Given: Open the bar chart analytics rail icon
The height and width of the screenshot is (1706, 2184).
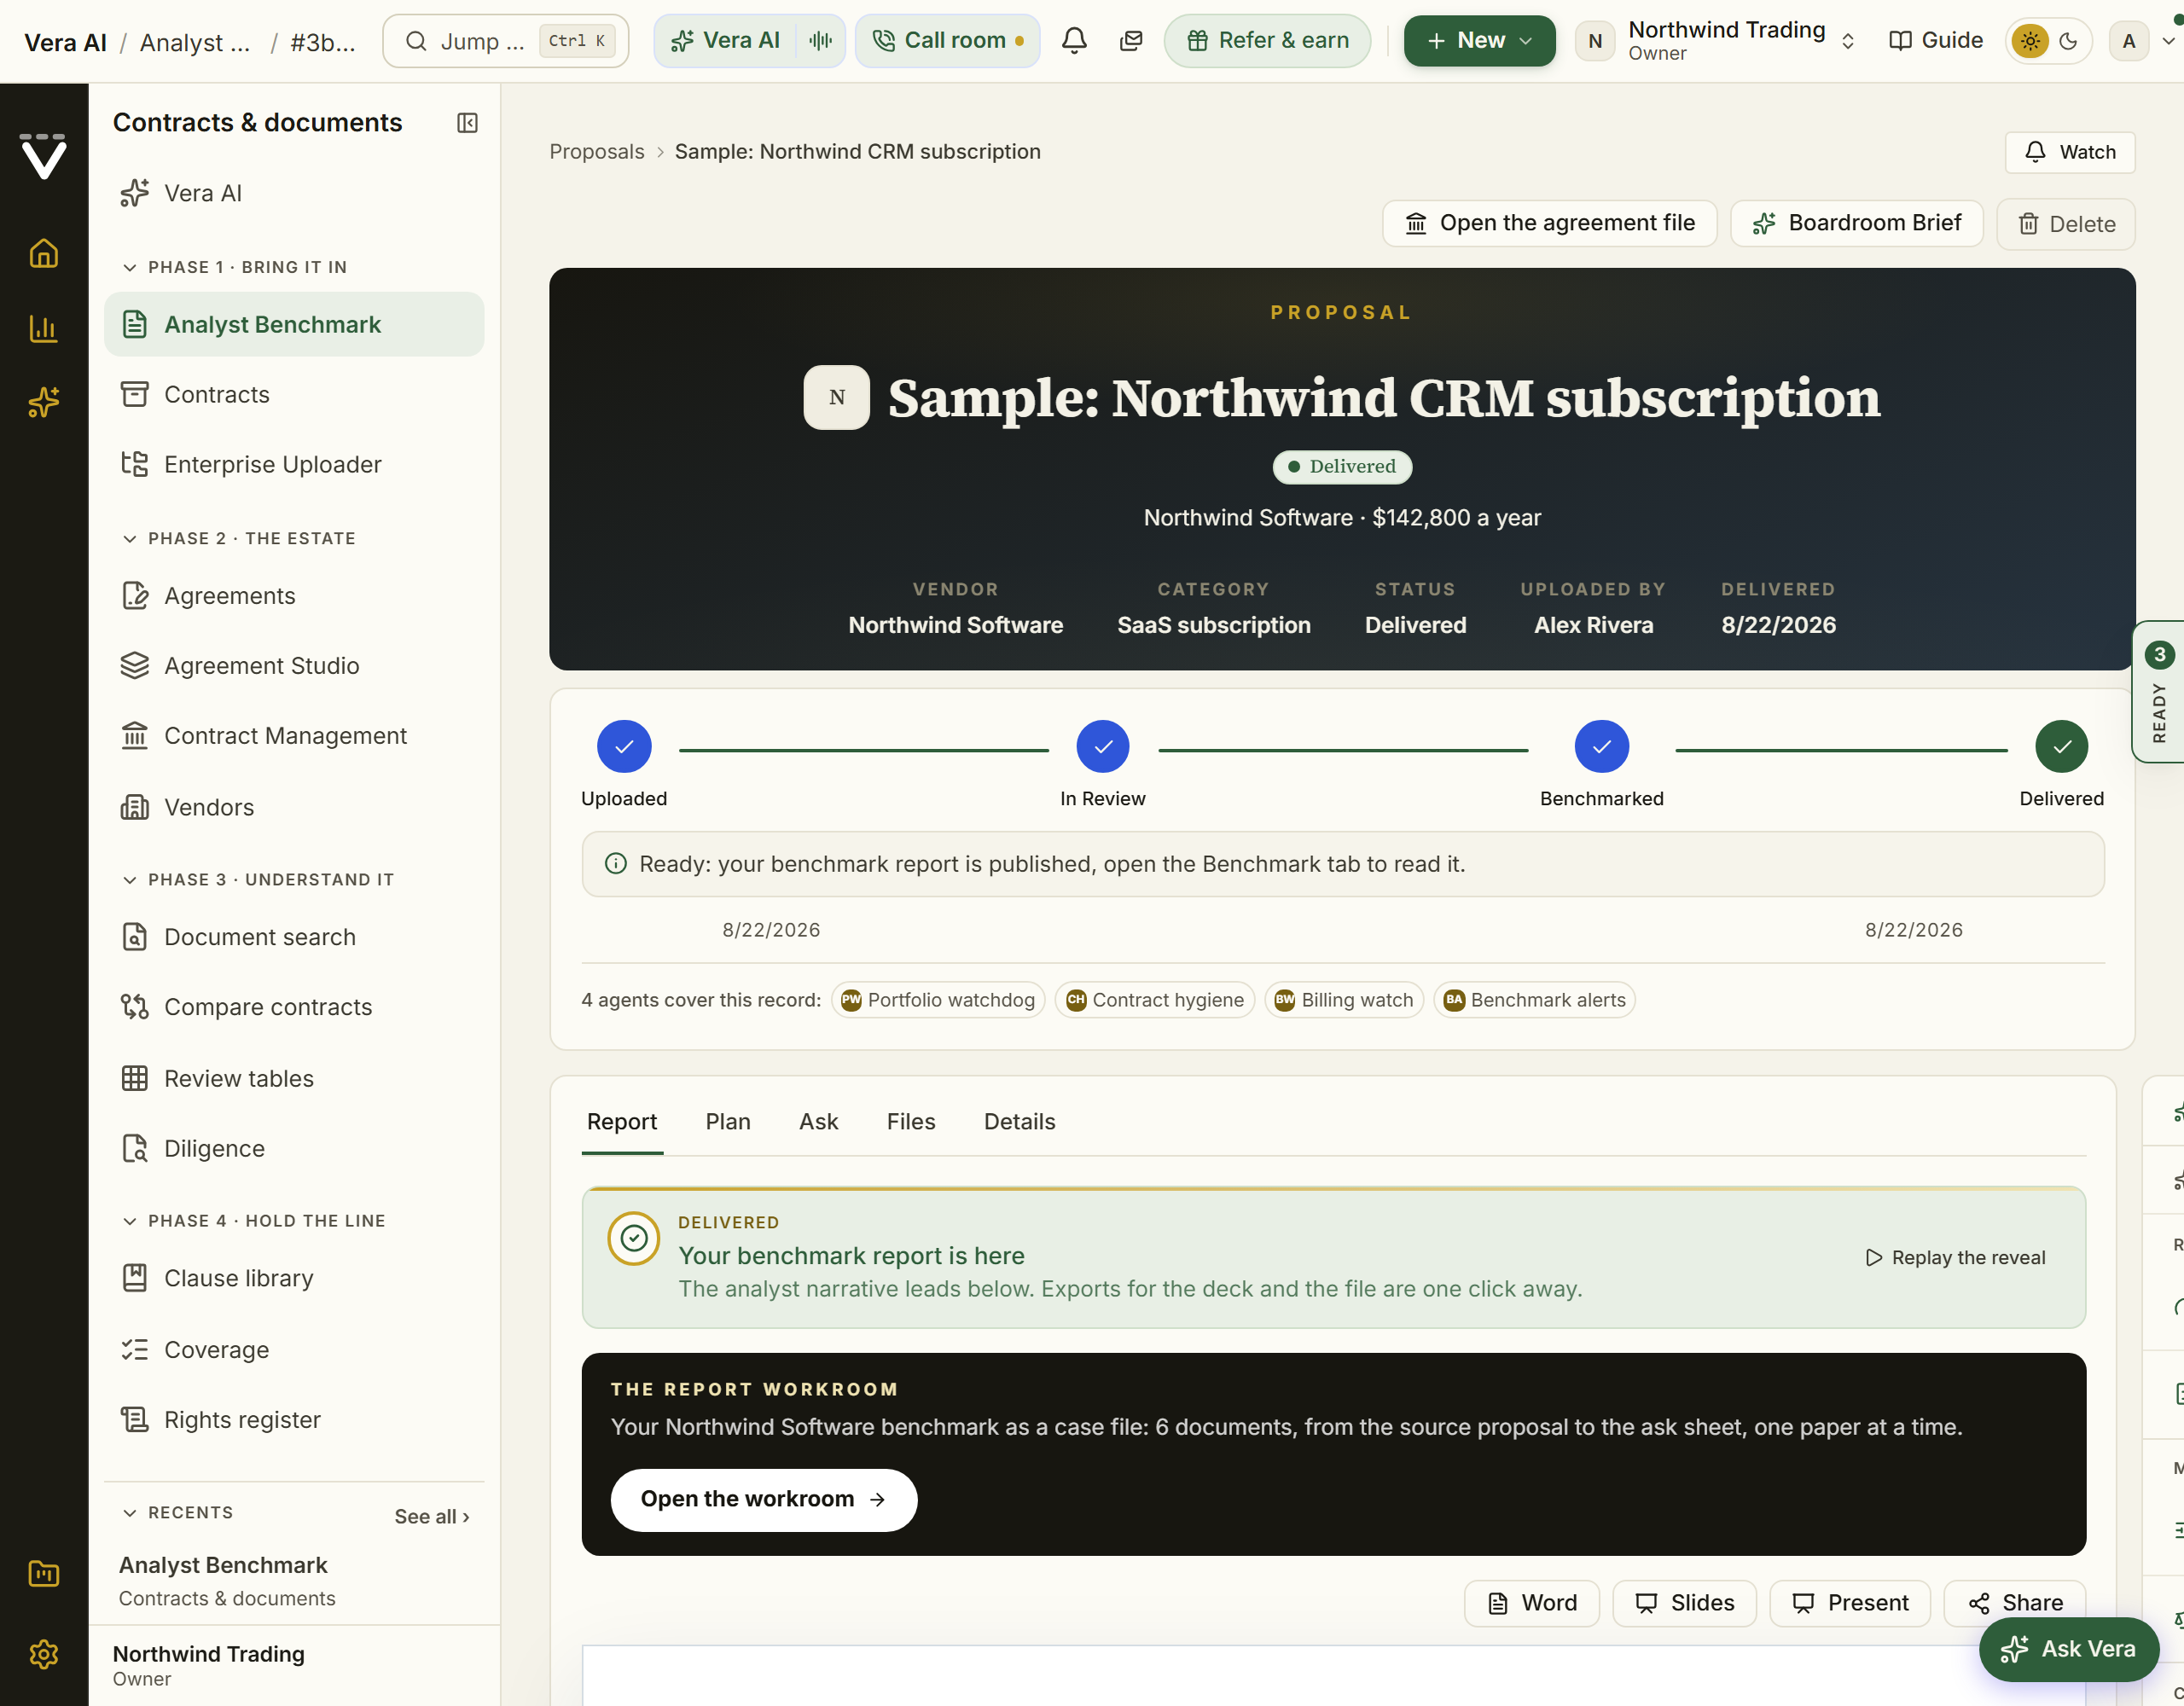Looking at the screenshot, I should coord(43,328).
